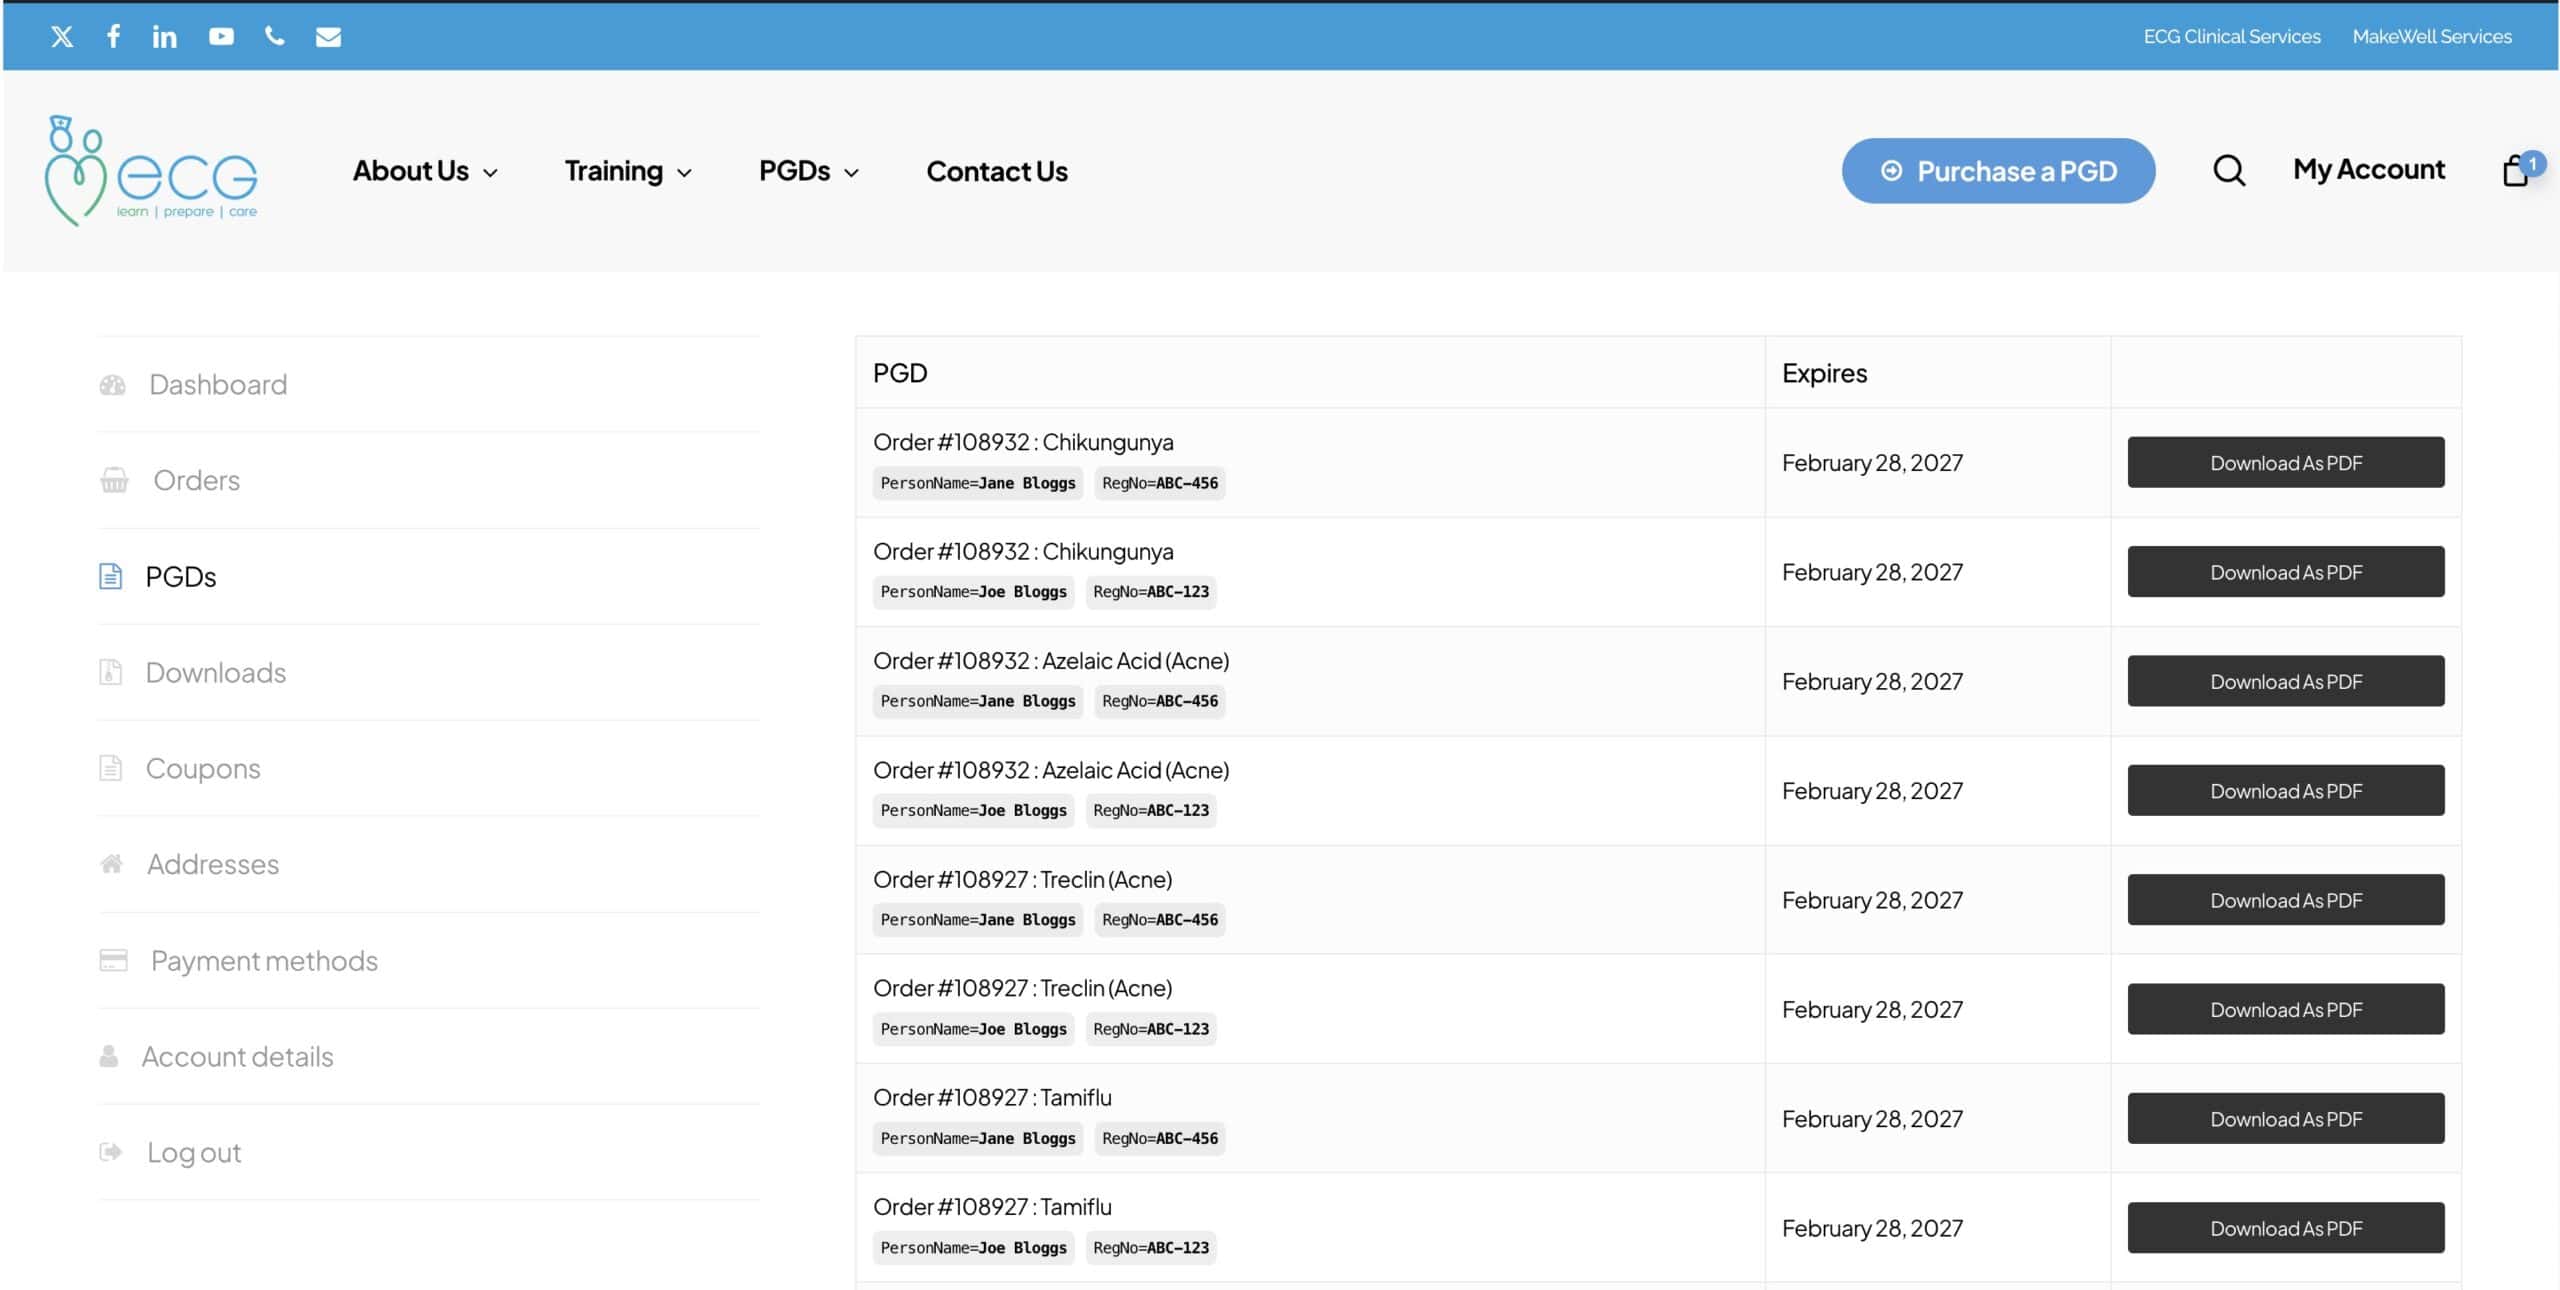The height and width of the screenshot is (1290, 2560).
Task: Select the Dashboard sidebar item
Action: (217, 384)
